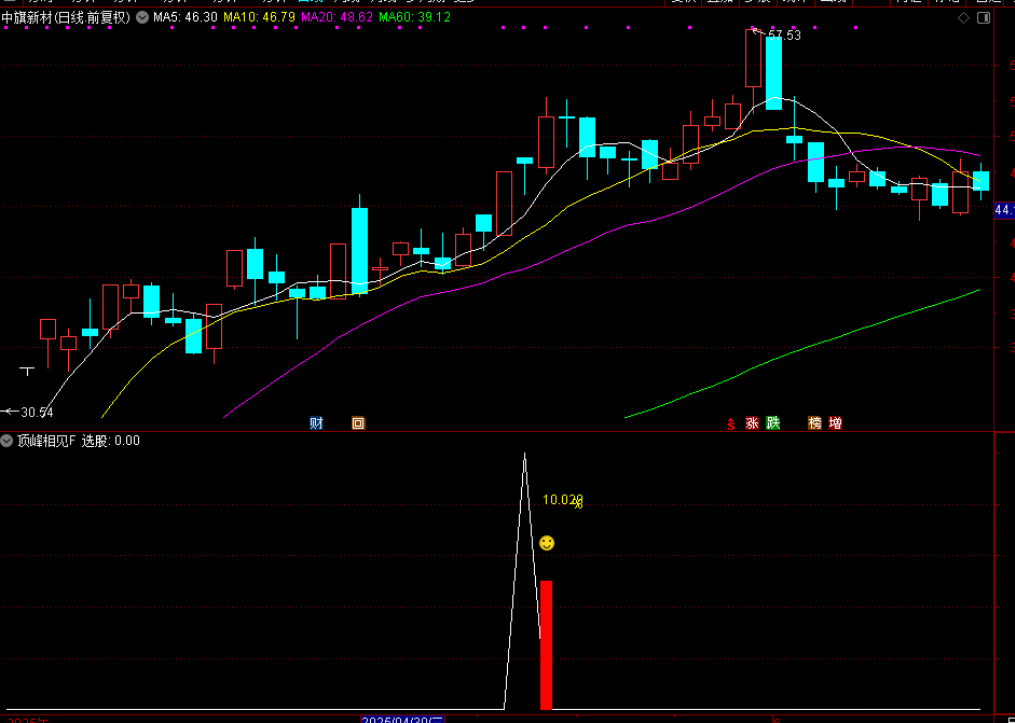Click the orange 回 event marker icon

(x=358, y=423)
